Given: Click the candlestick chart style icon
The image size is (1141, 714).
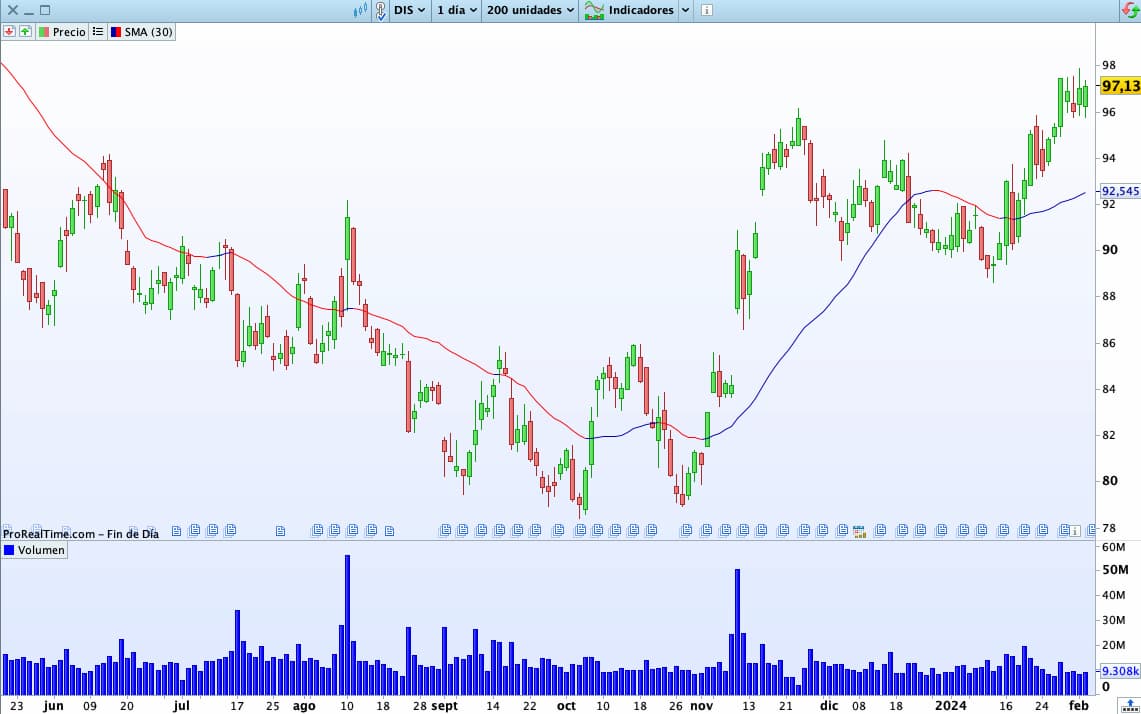Looking at the screenshot, I should [360, 10].
